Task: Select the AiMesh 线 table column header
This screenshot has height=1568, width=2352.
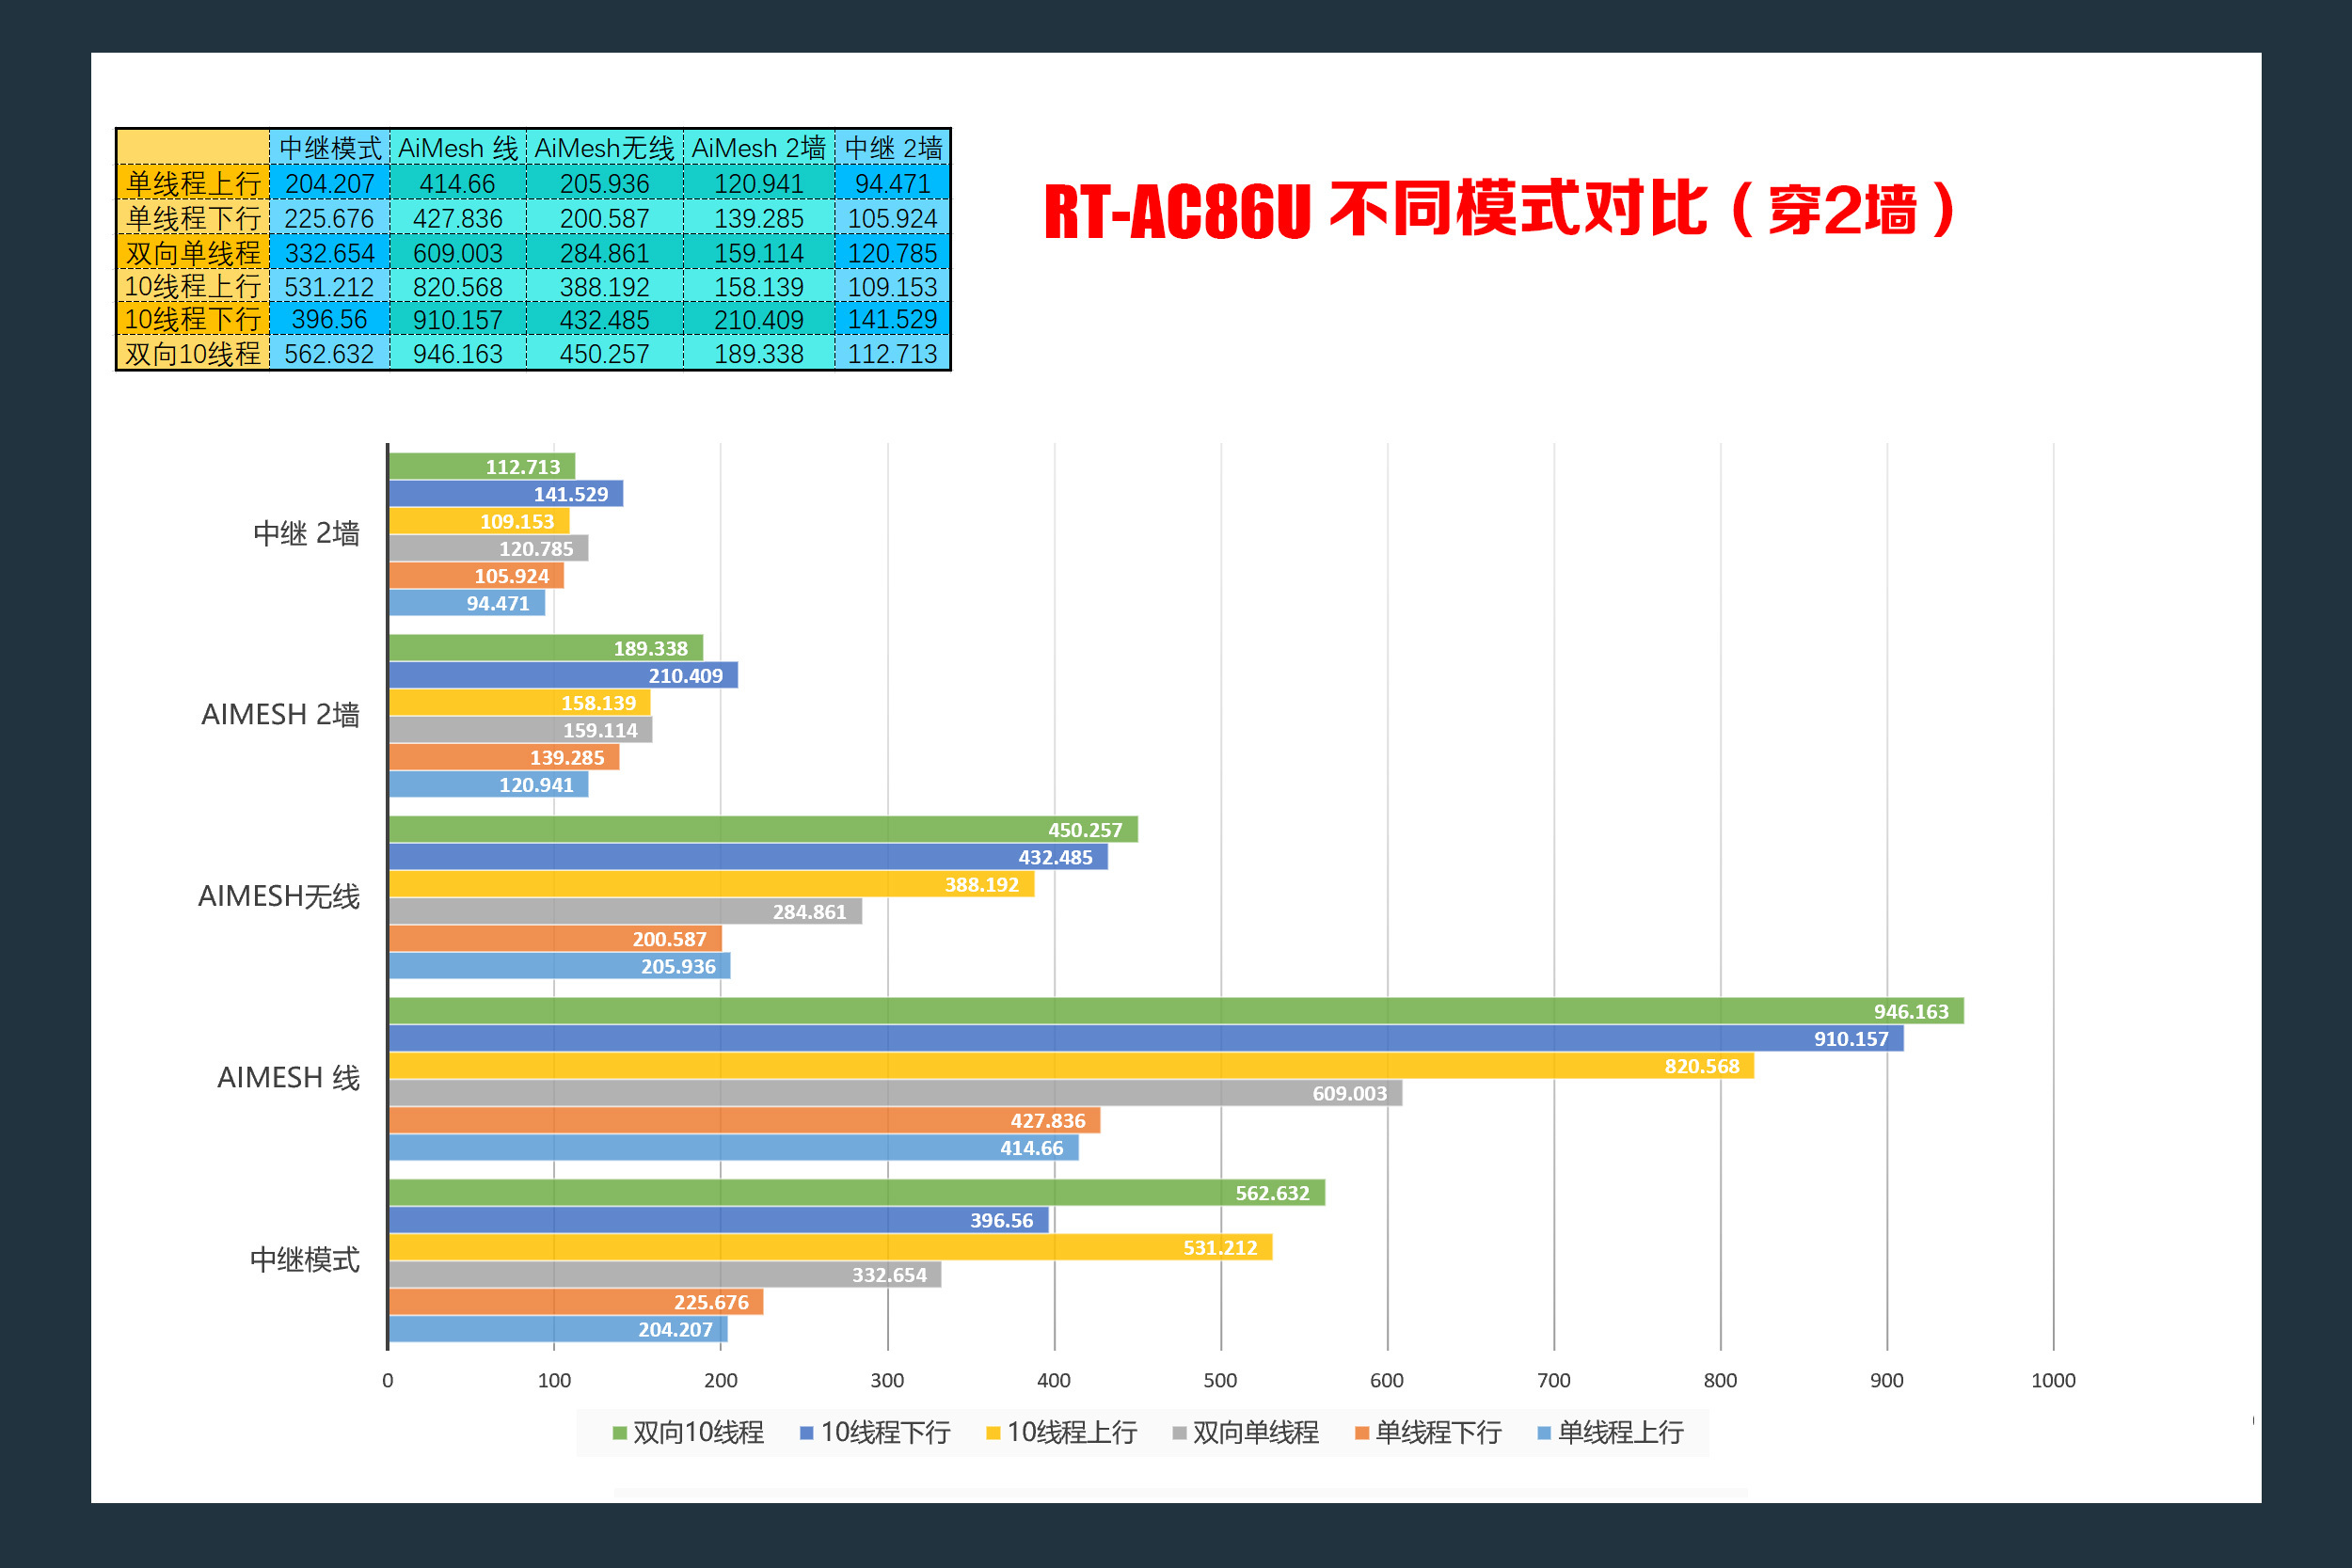Action: point(457,148)
